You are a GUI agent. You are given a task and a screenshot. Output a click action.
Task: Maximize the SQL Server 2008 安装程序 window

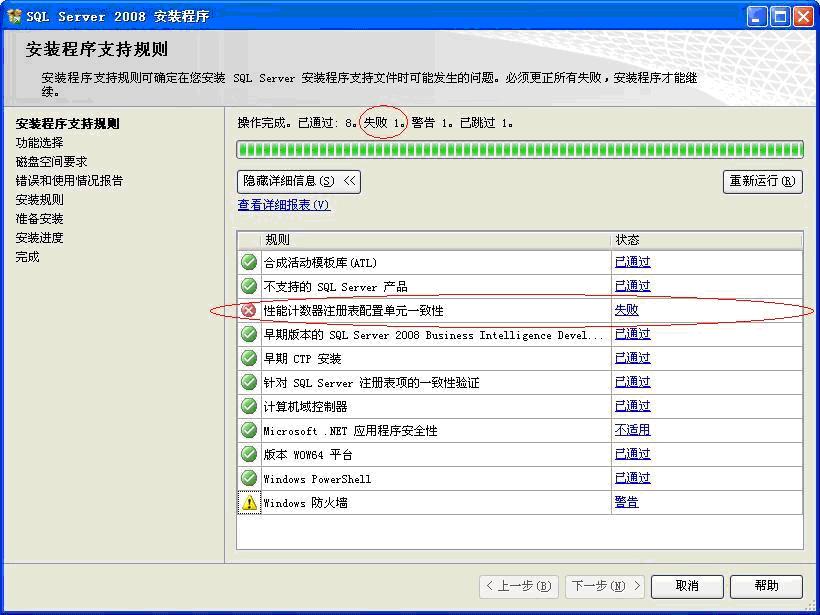click(x=780, y=16)
